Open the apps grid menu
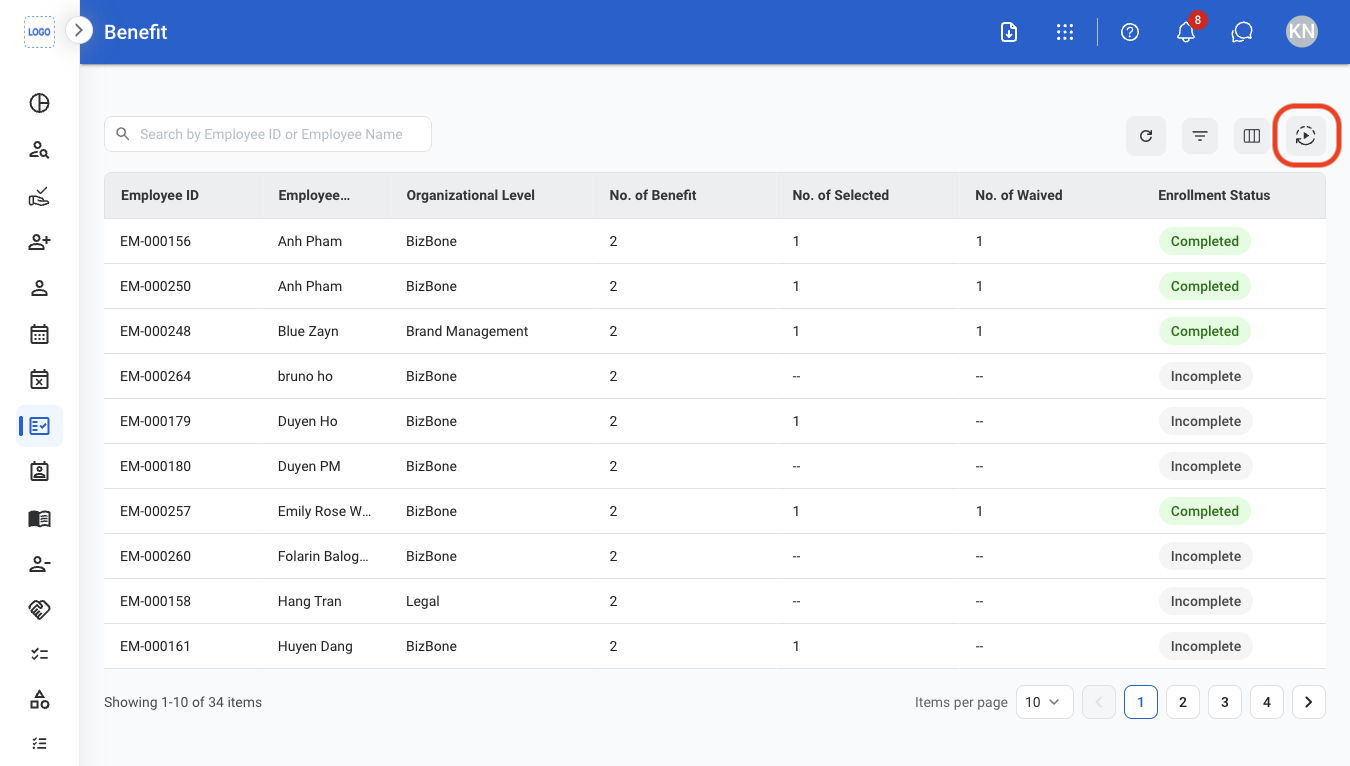 tap(1065, 32)
